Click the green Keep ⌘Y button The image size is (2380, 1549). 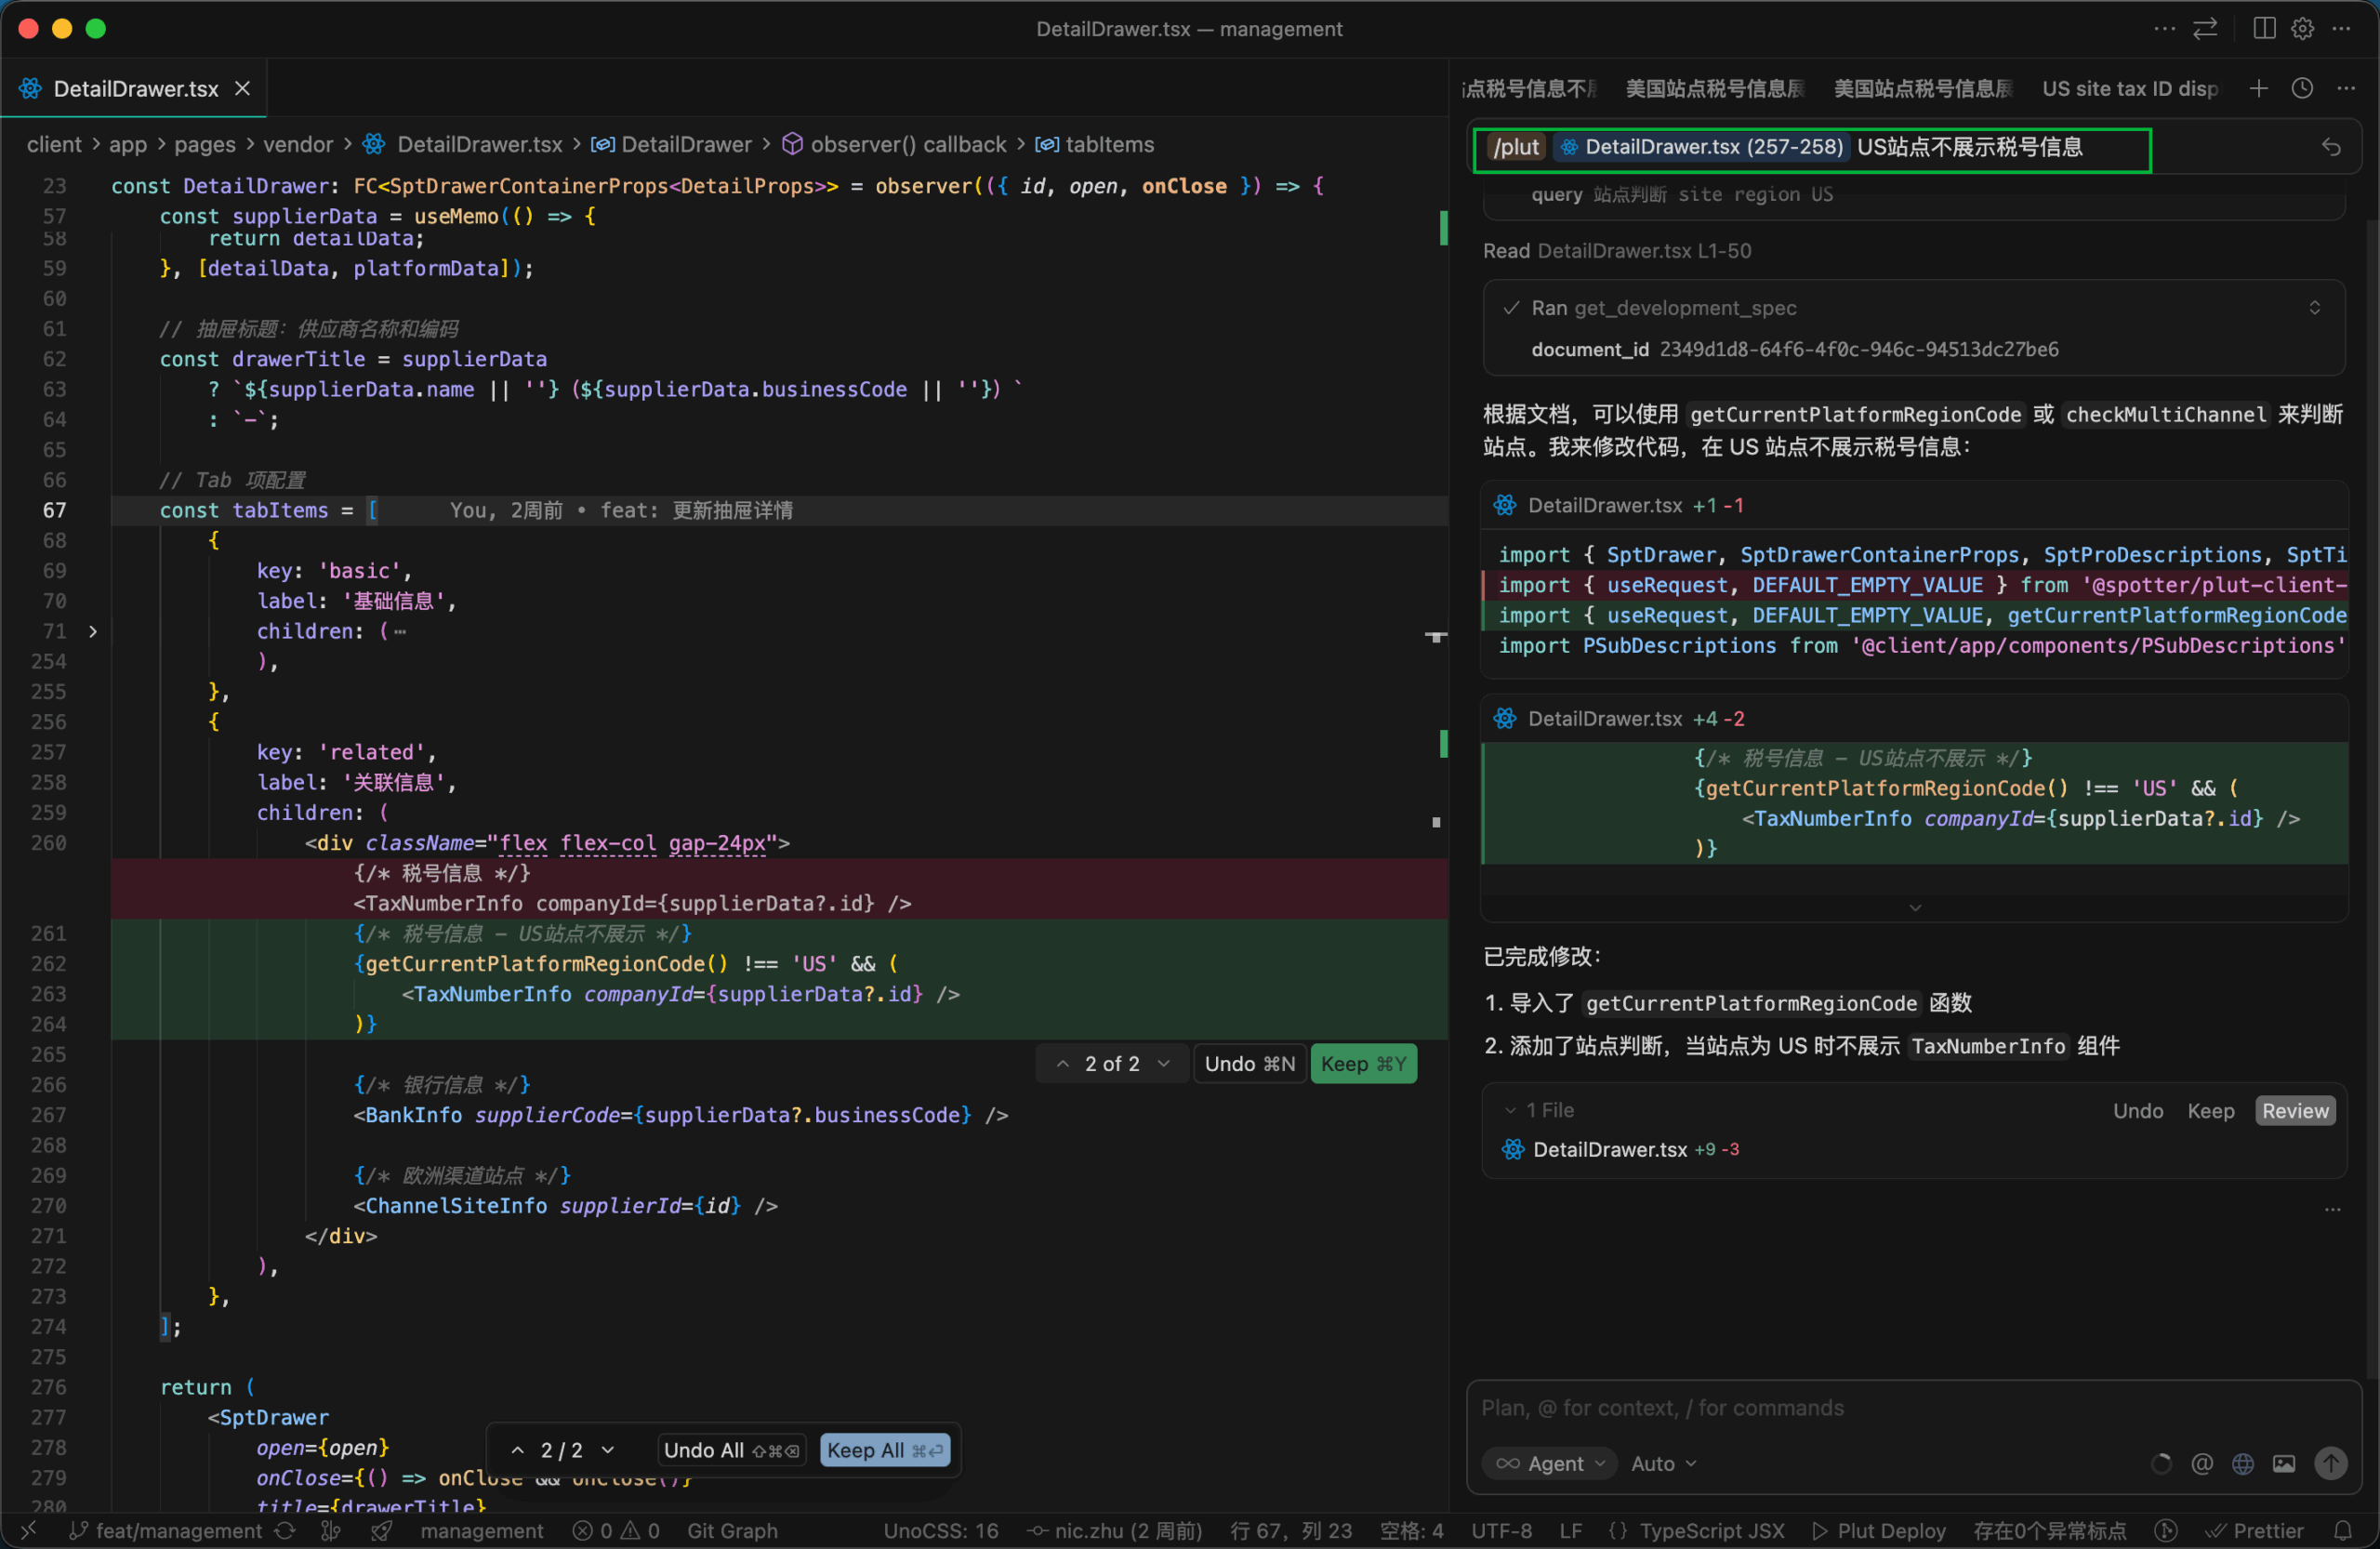(x=1362, y=1063)
